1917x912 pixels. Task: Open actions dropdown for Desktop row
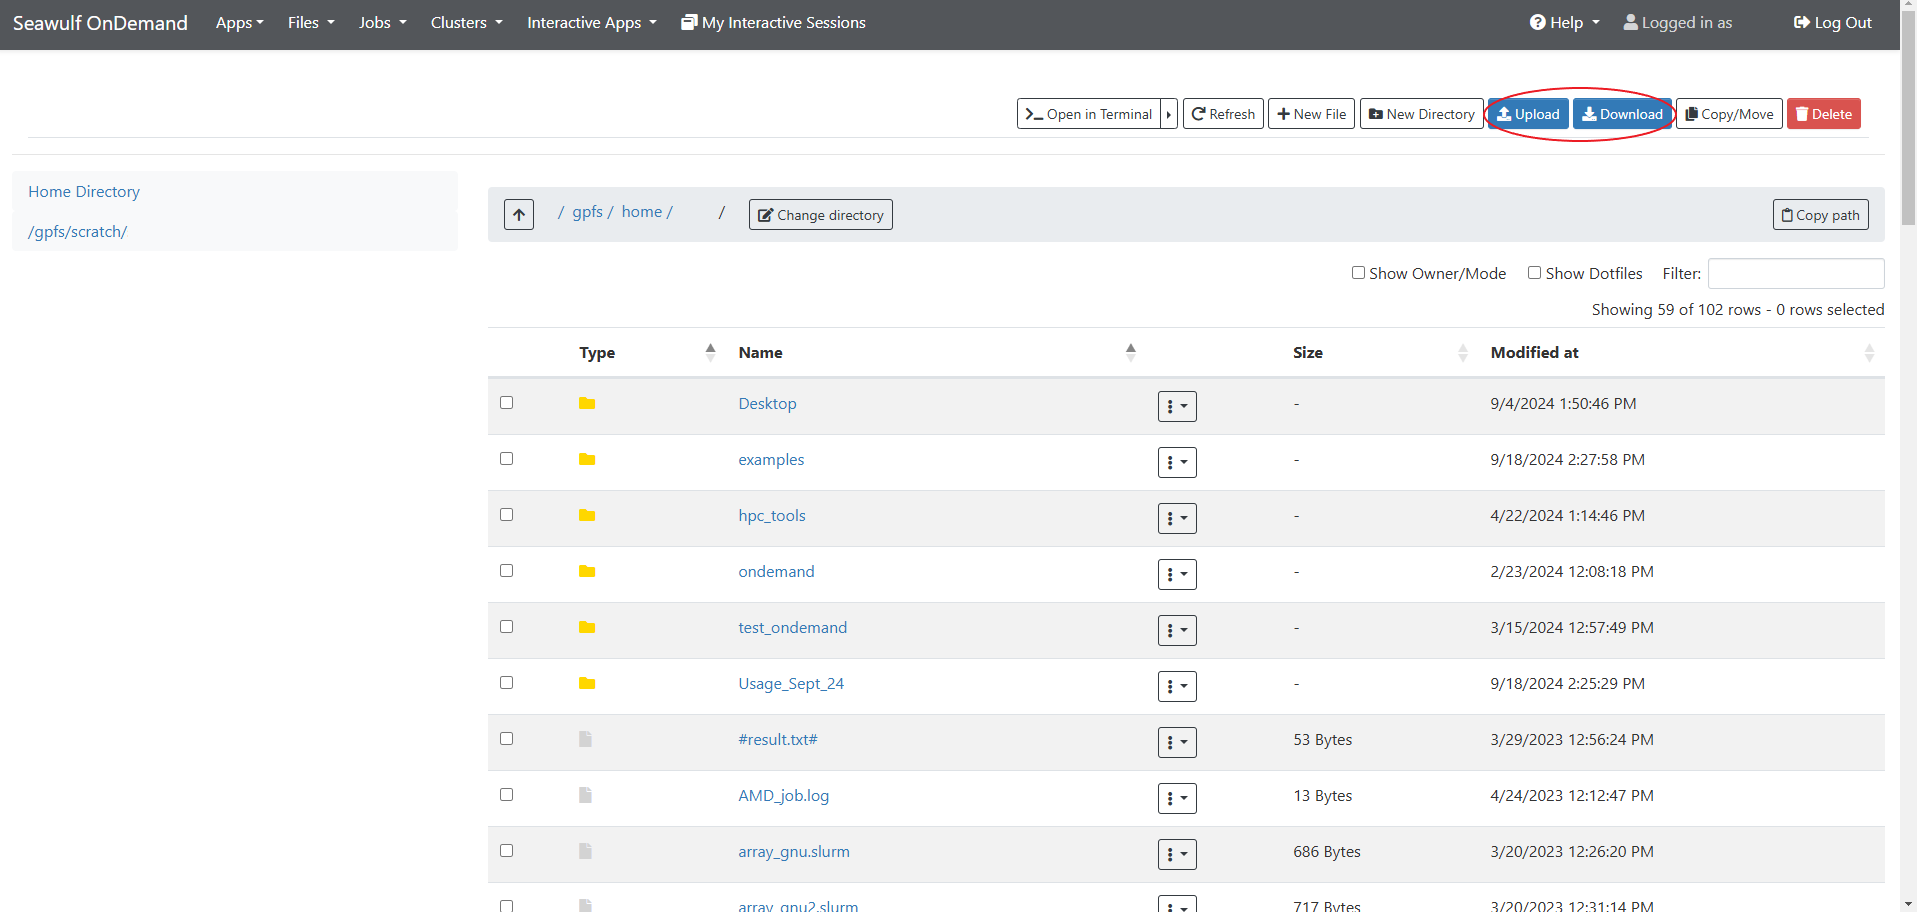(x=1177, y=406)
